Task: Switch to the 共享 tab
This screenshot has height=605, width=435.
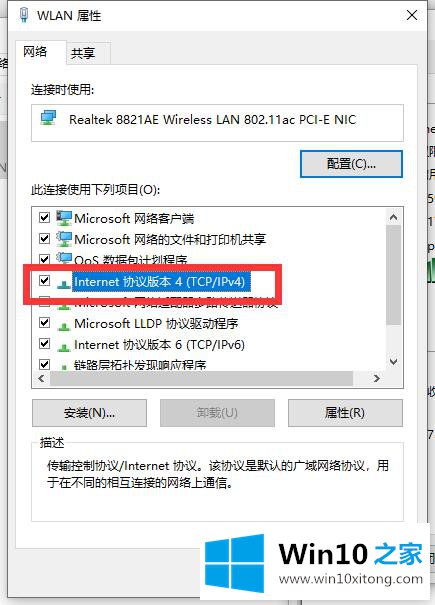Action: pyautogui.click(x=83, y=53)
